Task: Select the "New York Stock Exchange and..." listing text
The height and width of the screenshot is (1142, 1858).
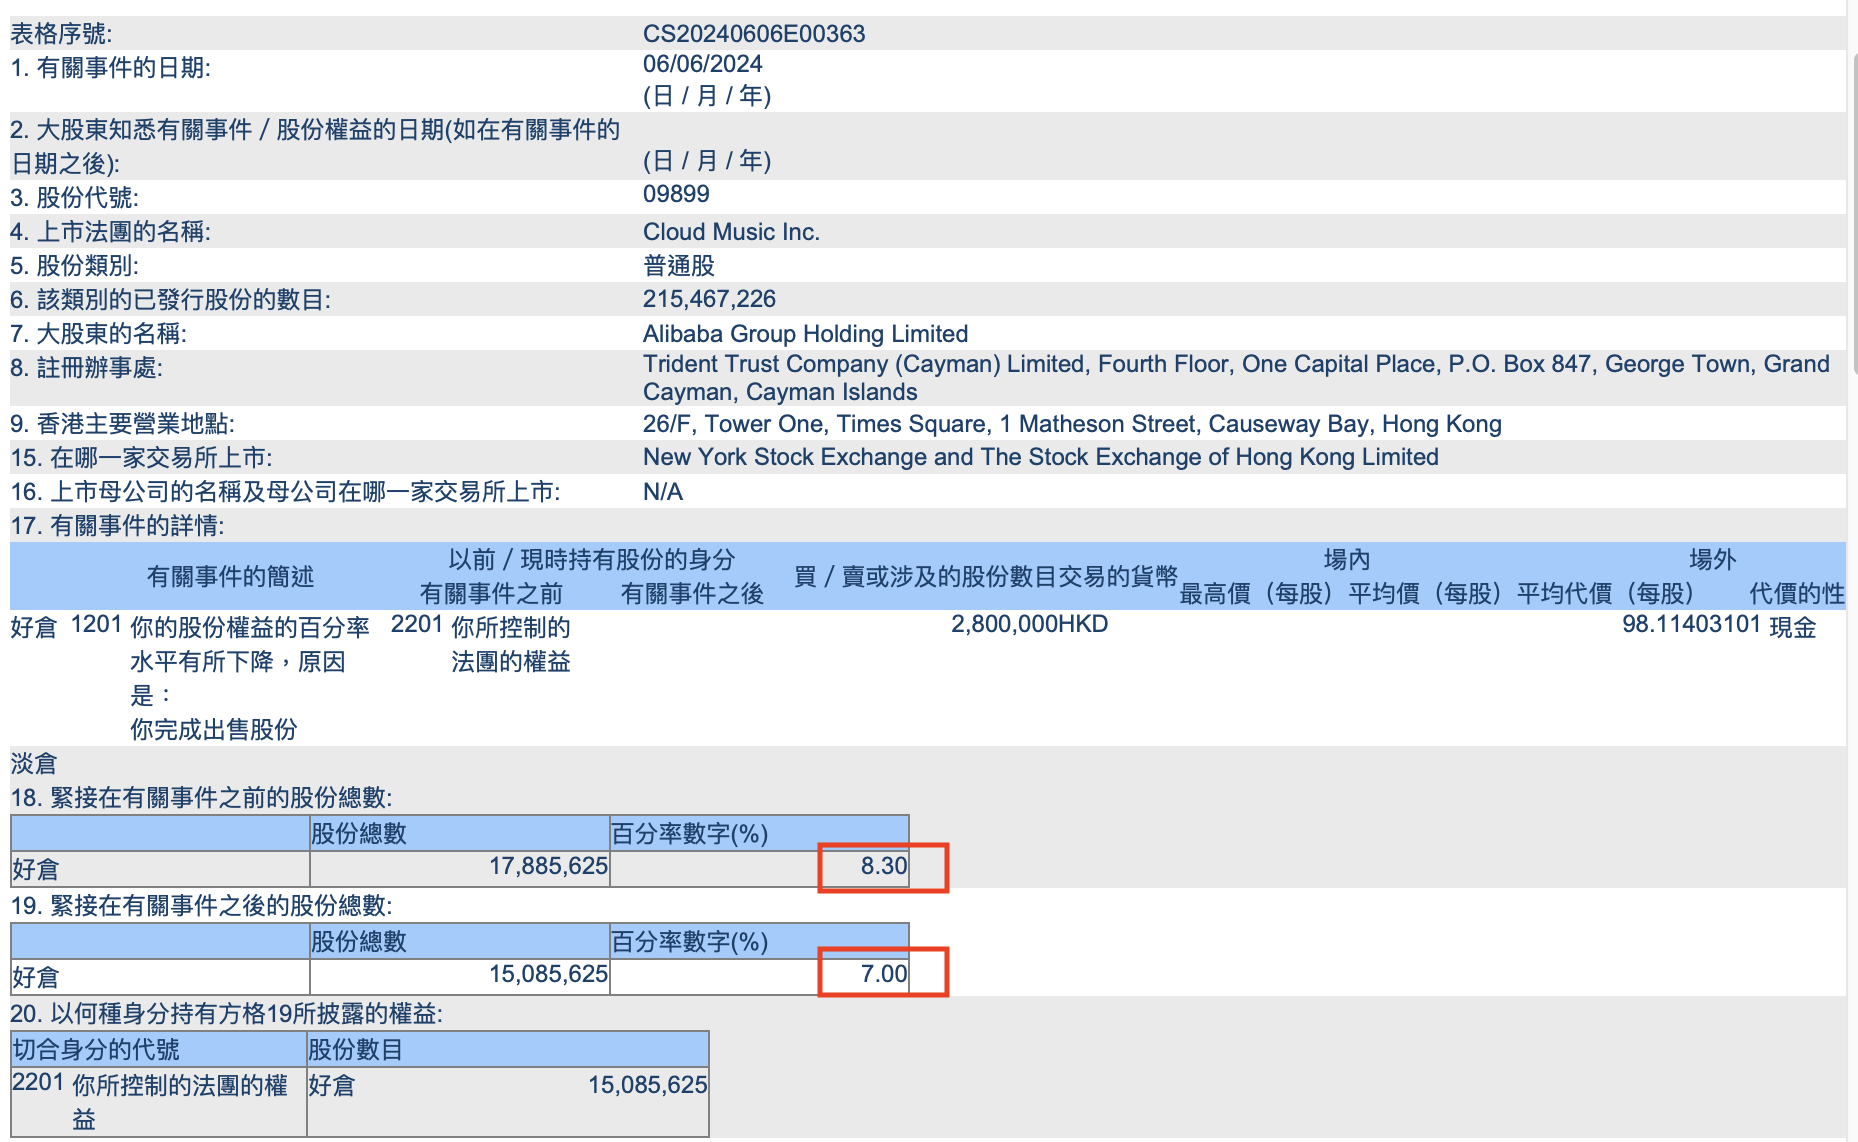Action: [x=1040, y=457]
